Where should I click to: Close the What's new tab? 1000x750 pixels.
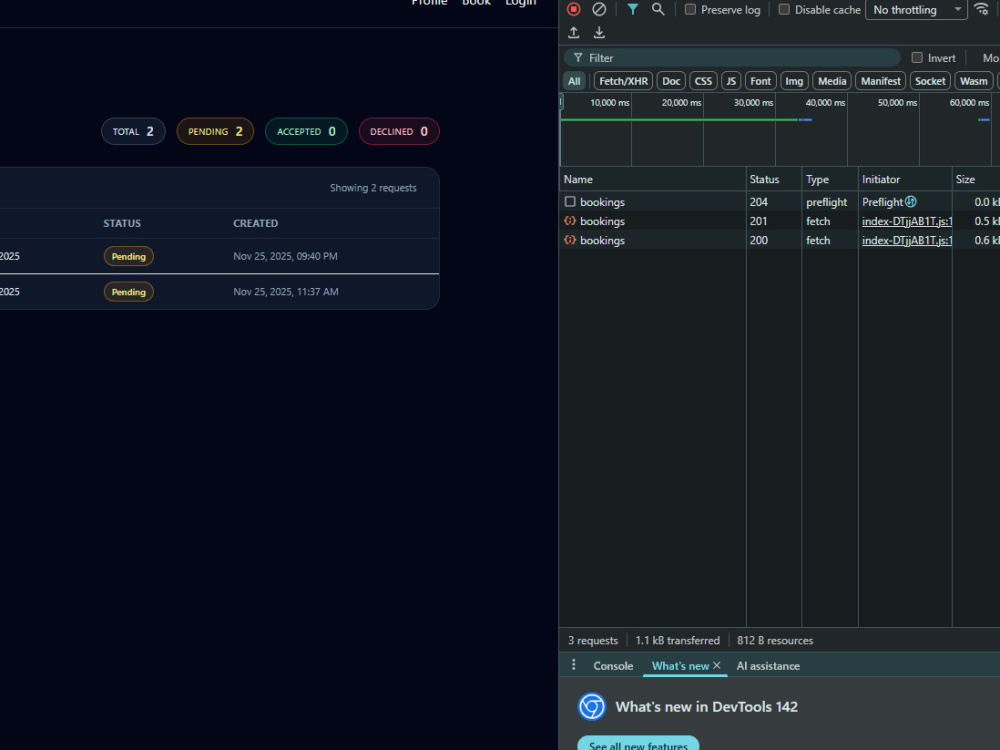click(717, 665)
